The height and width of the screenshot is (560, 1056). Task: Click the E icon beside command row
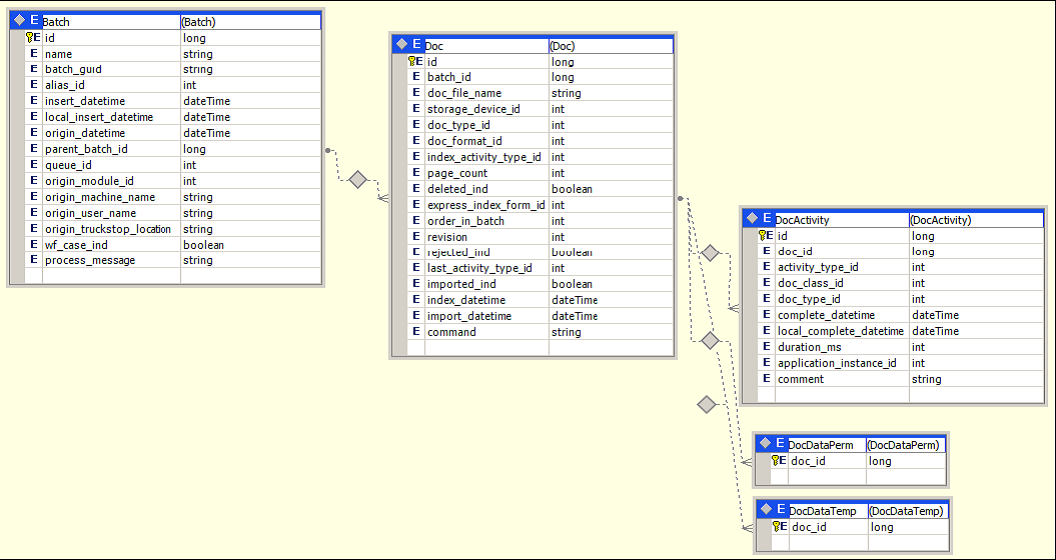tap(416, 332)
